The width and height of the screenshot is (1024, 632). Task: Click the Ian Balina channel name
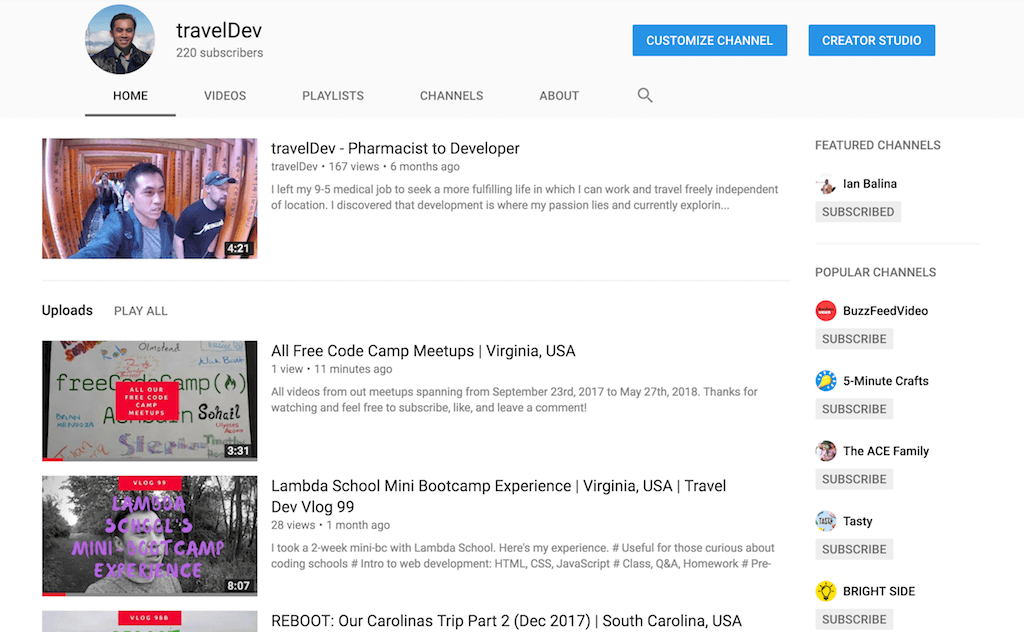tap(869, 184)
